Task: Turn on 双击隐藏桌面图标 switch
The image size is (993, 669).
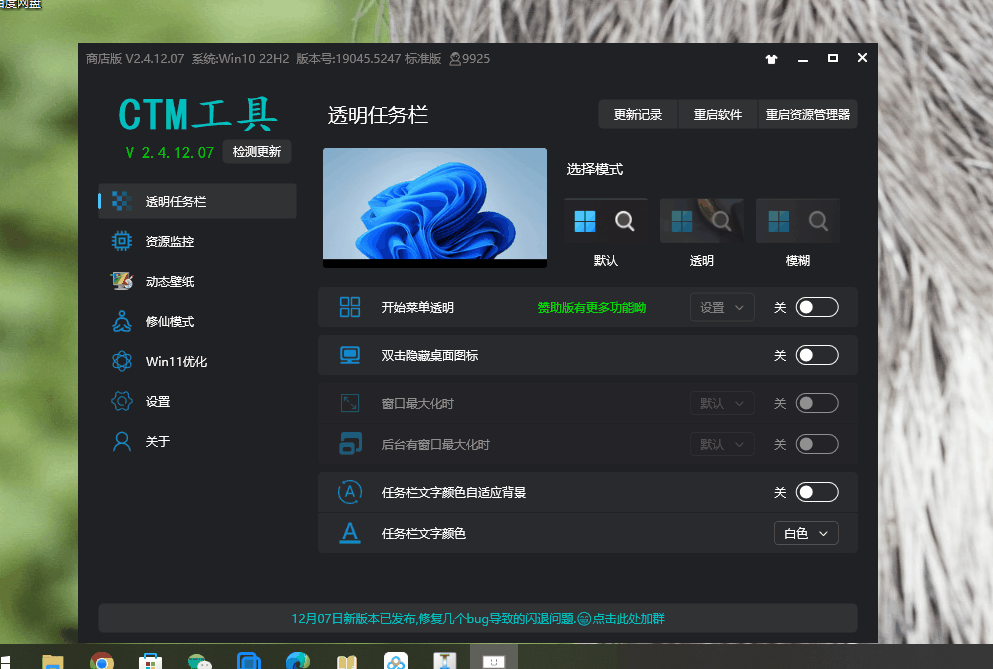Action: (817, 355)
